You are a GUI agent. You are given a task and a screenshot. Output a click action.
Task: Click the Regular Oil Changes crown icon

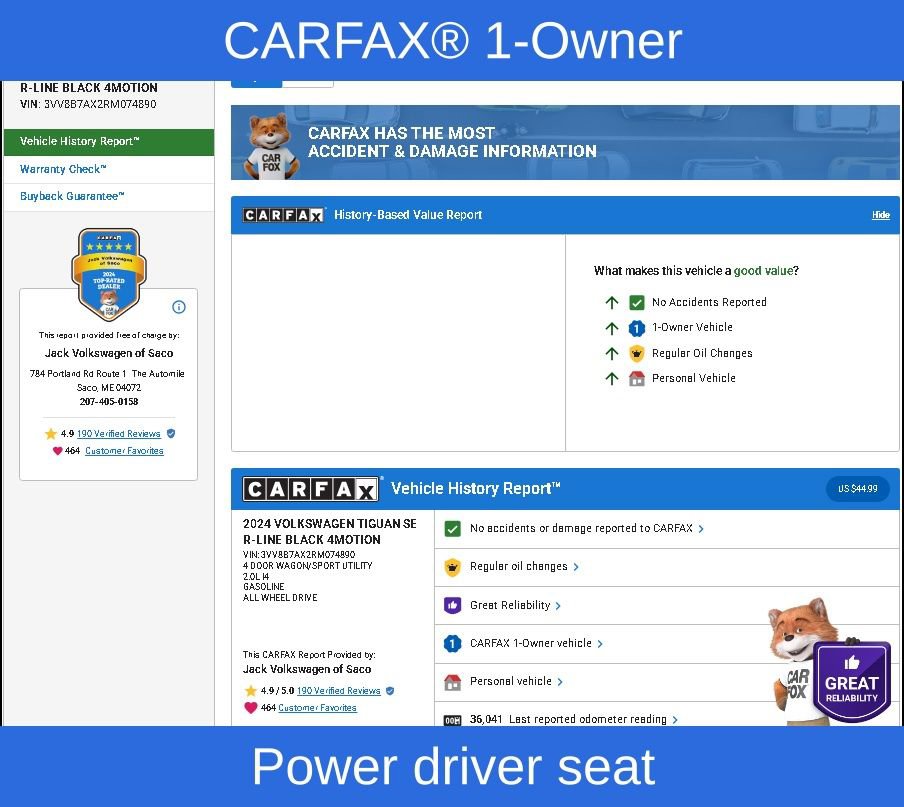[x=637, y=353]
